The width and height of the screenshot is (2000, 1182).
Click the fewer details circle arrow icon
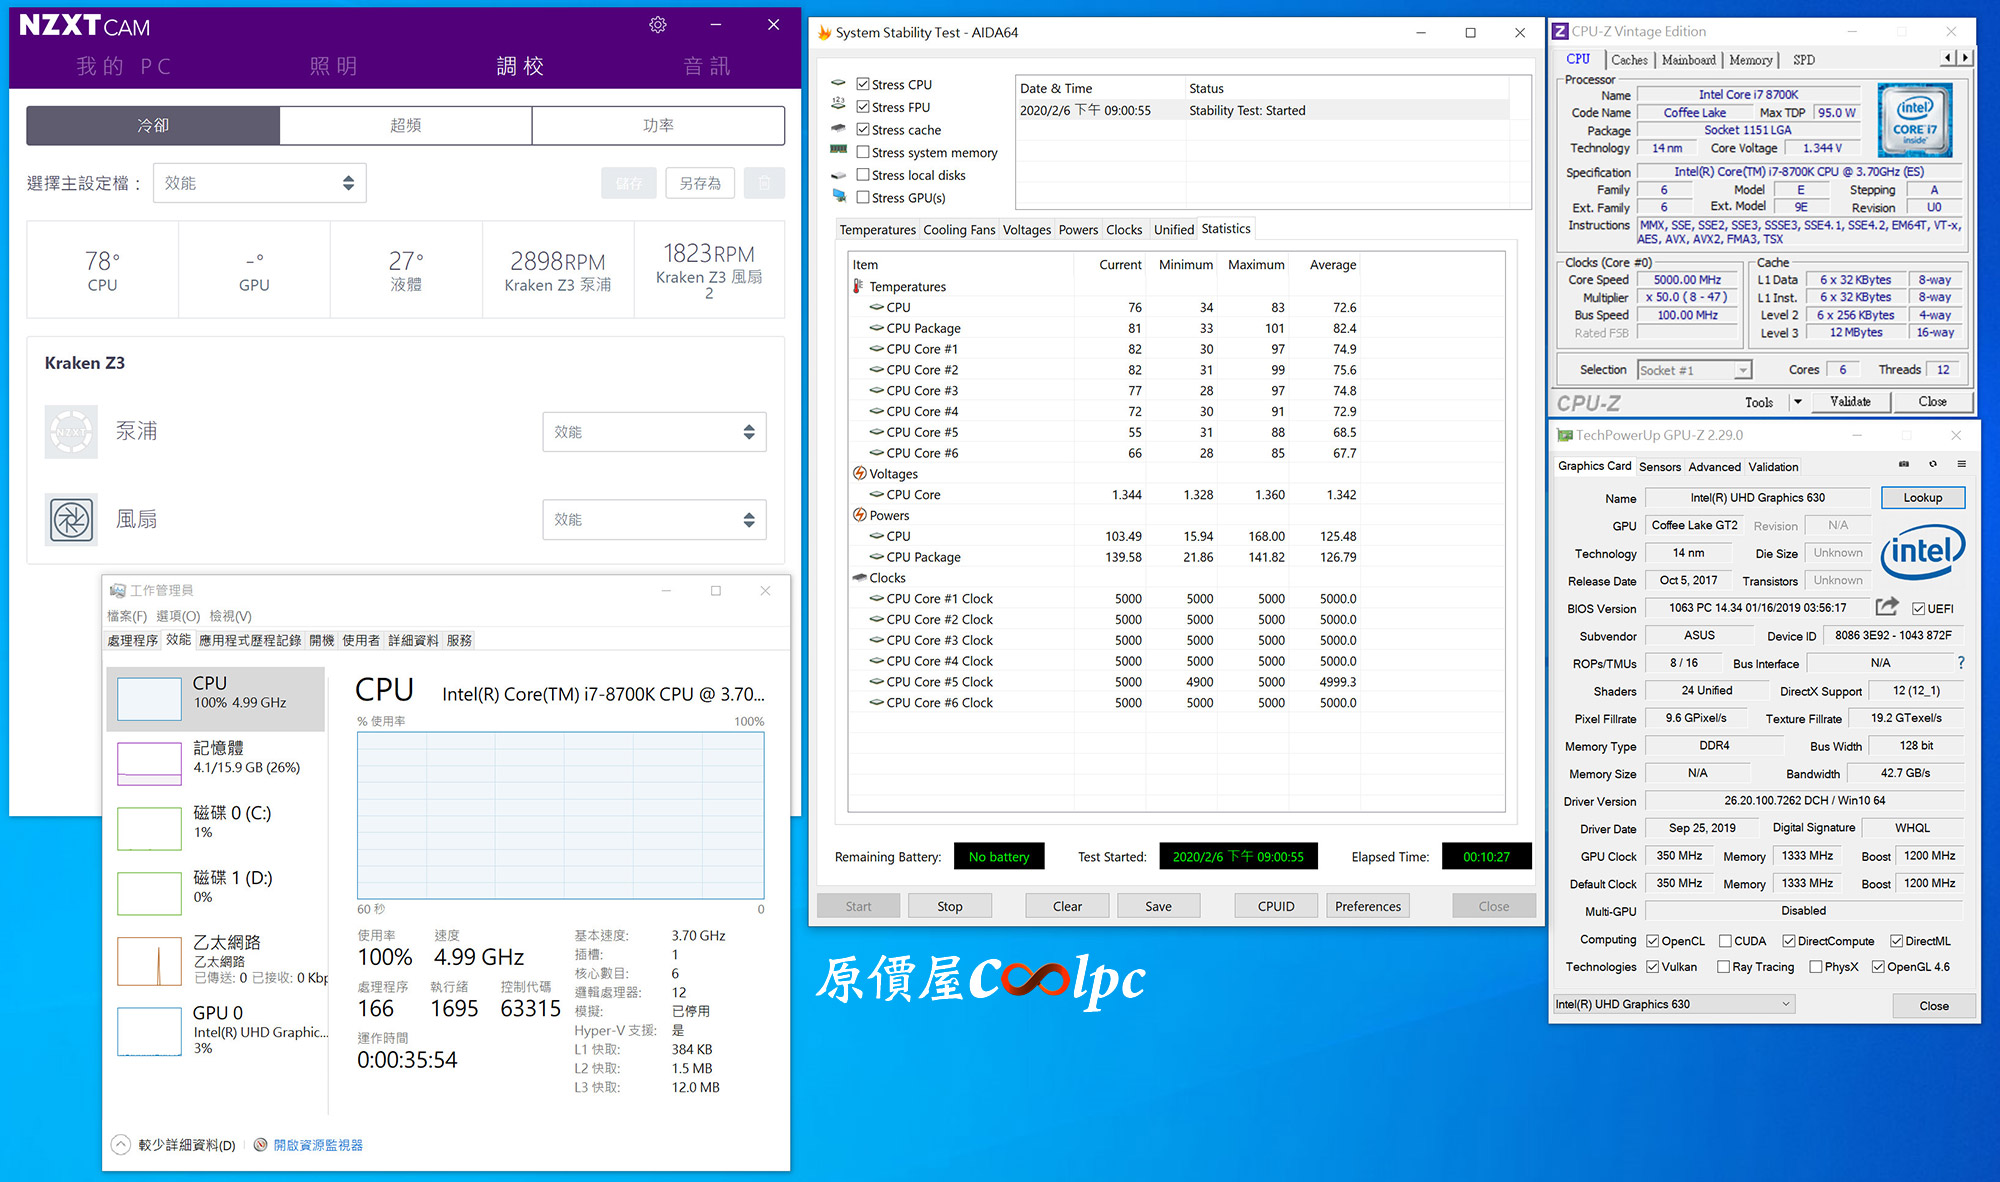coord(121,1145)
